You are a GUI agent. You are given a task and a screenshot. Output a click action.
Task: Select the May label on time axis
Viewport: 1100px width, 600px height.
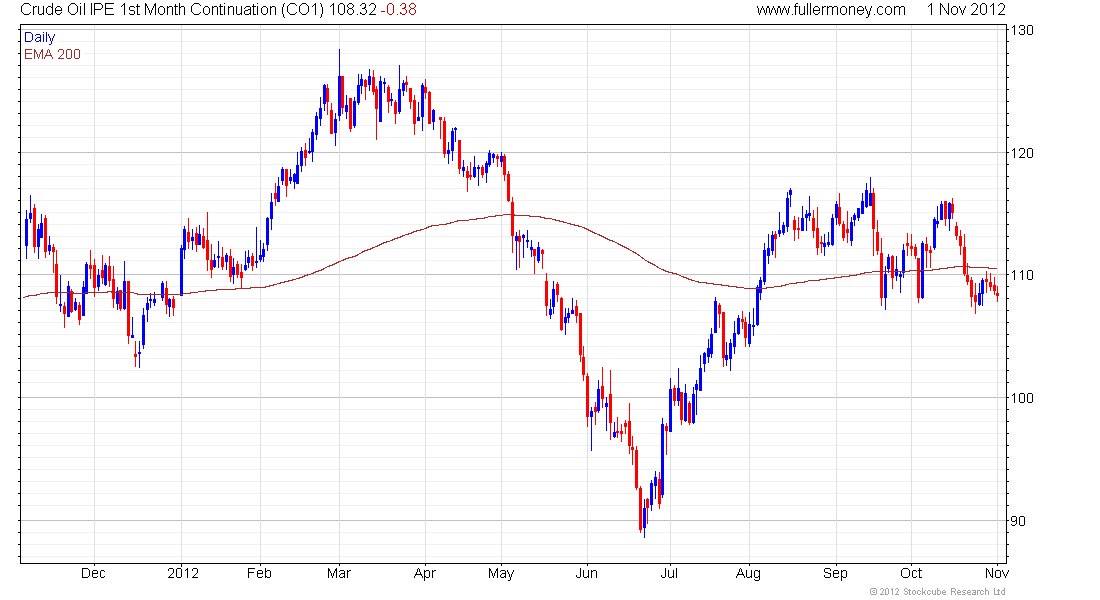coord(501,574)
